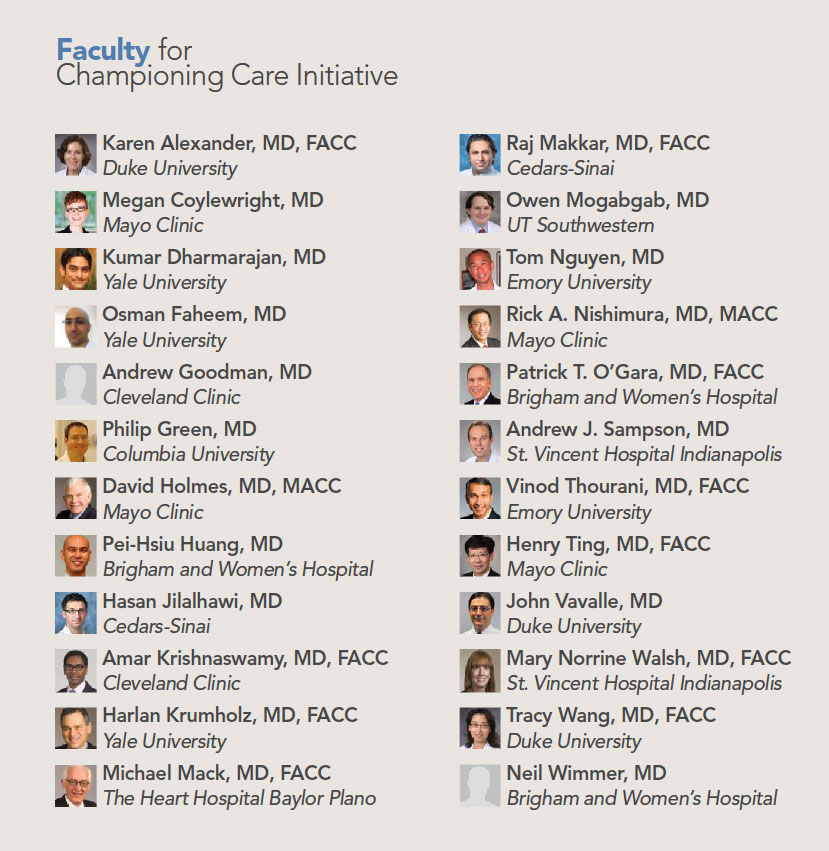Open Kumar Dharmarajan's name link
Viewport: 829px width, 851px height.
214,257
